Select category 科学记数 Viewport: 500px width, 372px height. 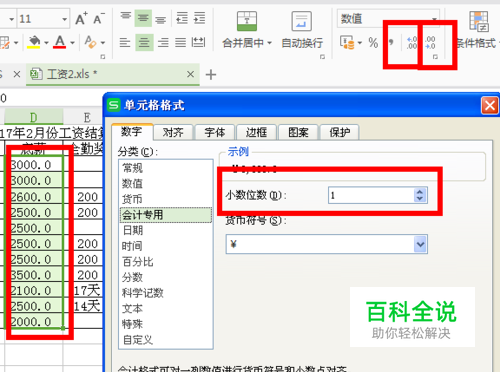[x=166, y=293]
